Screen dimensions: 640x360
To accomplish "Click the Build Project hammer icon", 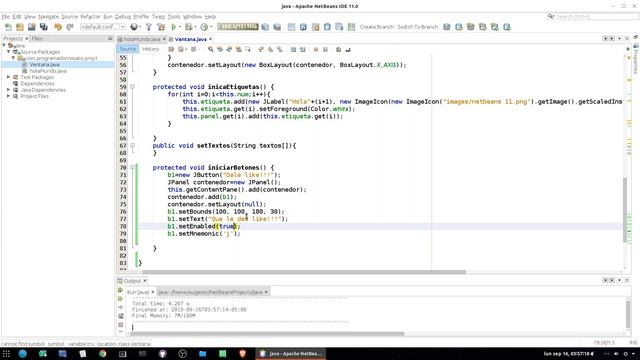I will [x=149, y=27].
